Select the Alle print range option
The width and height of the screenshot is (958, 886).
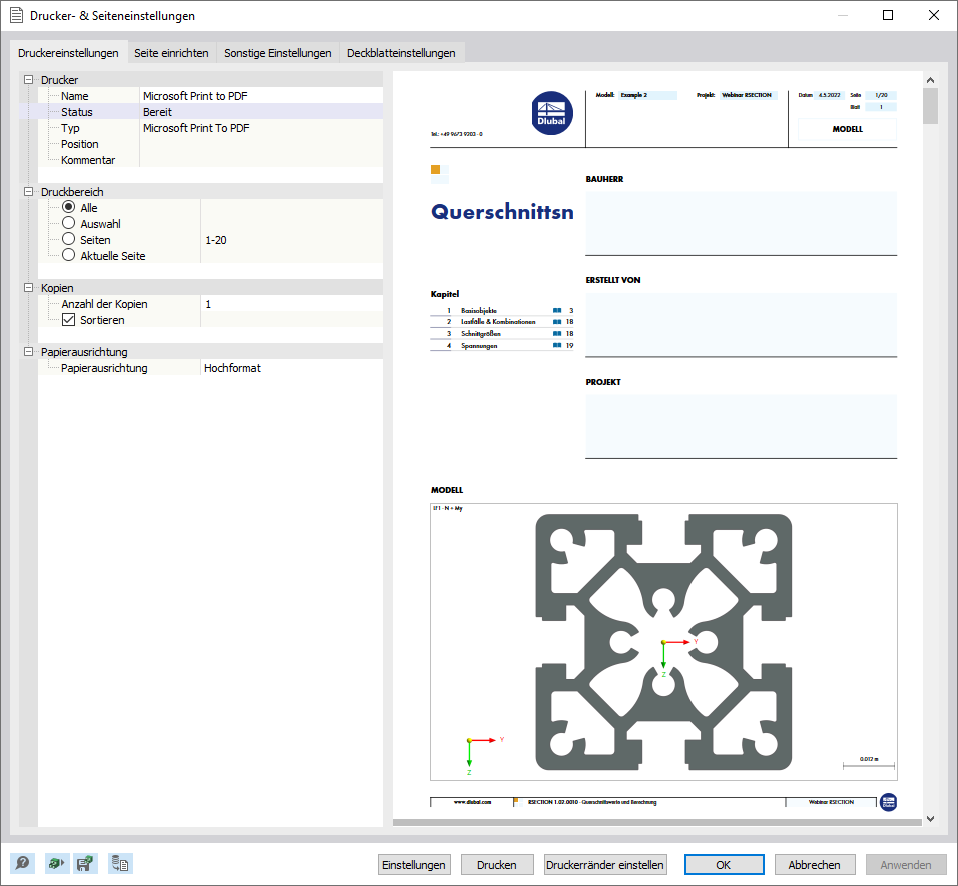click(68, 207)
